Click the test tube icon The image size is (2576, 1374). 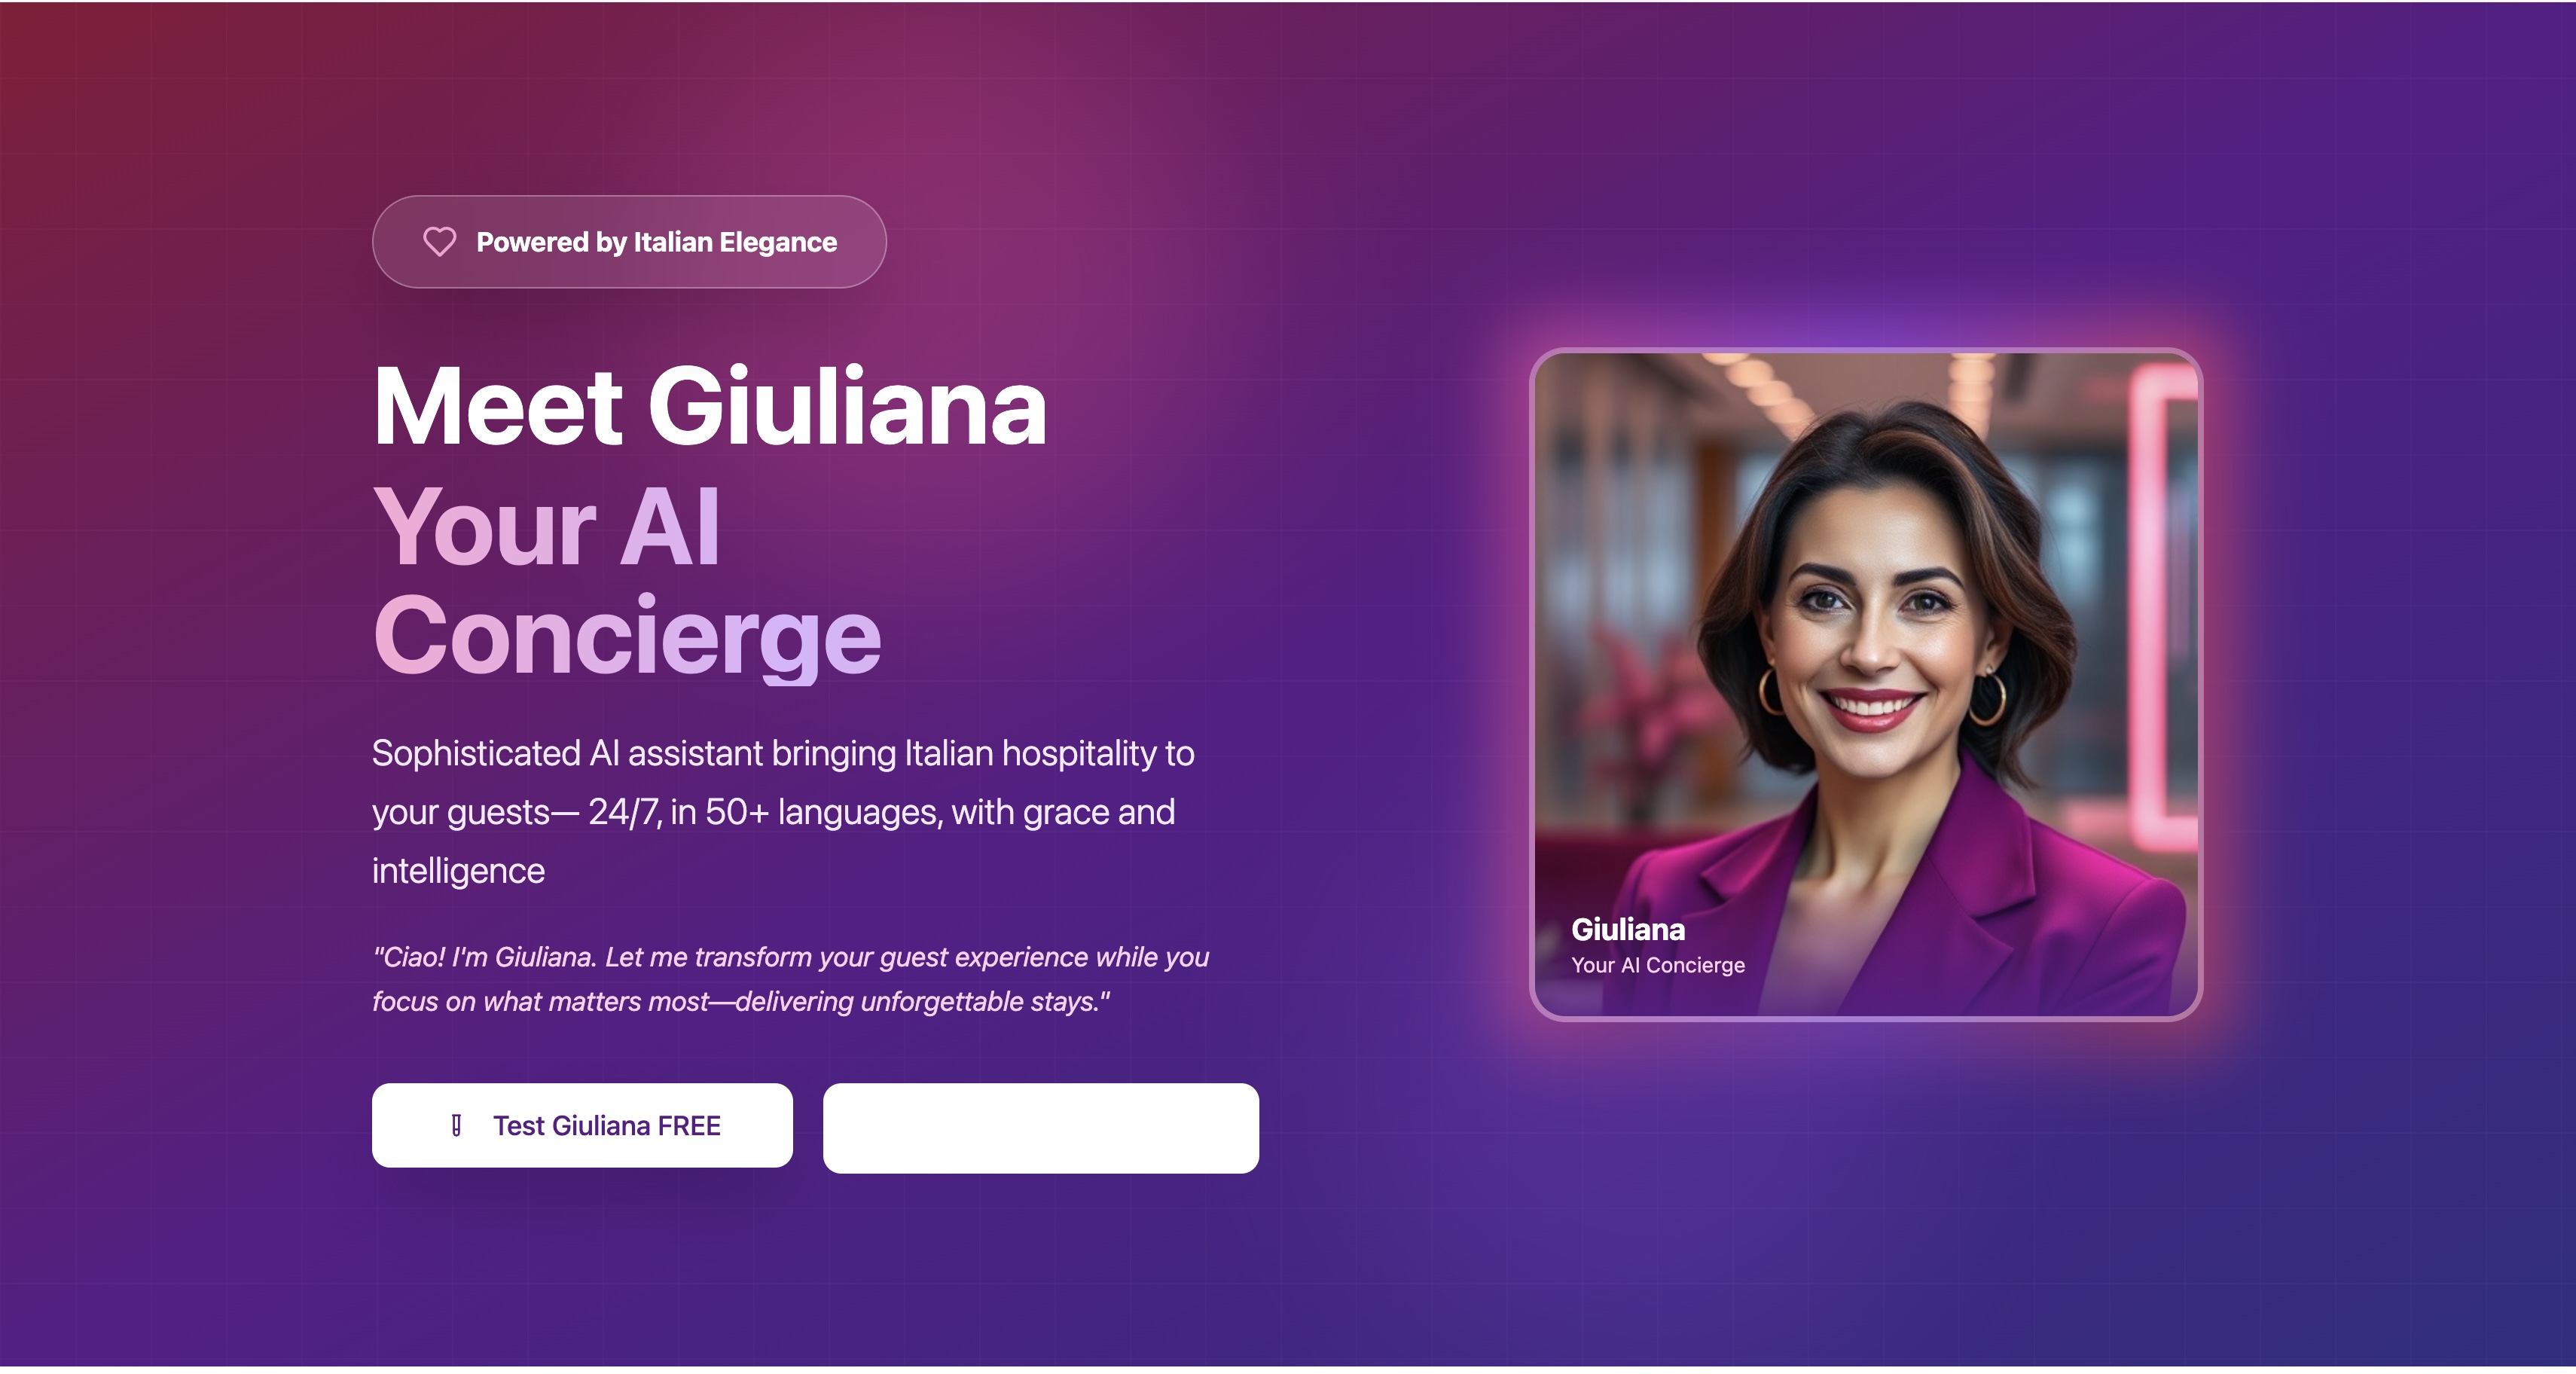point(456,1125)
